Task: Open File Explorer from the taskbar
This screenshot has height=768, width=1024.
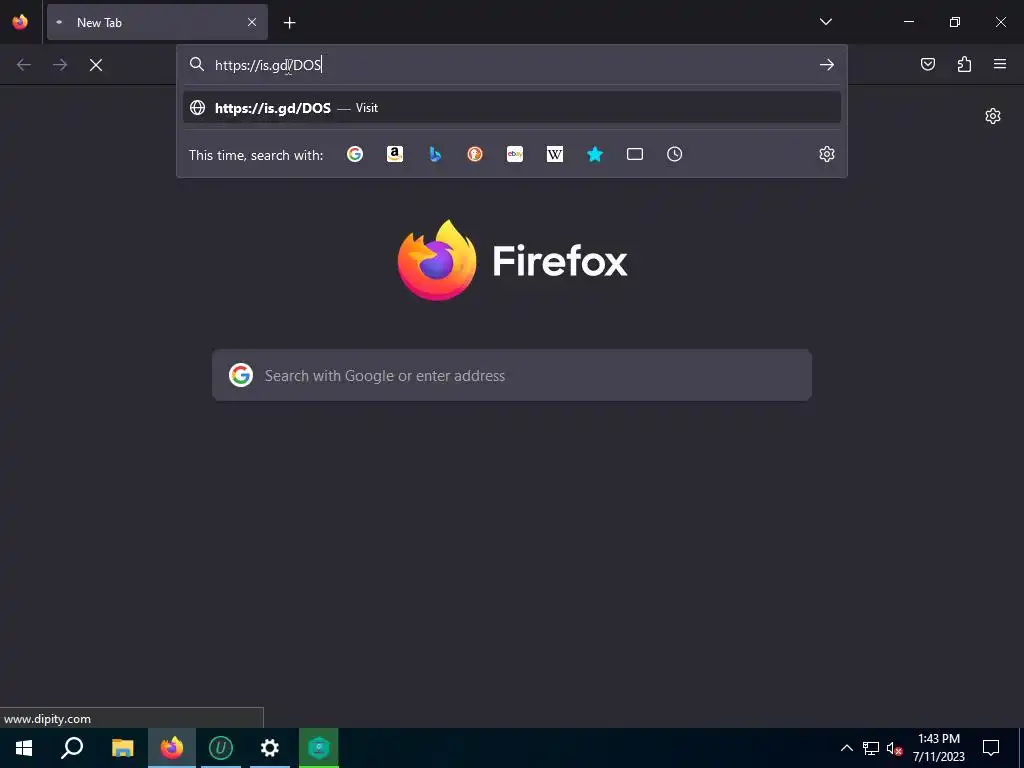Action: (122, 748)
